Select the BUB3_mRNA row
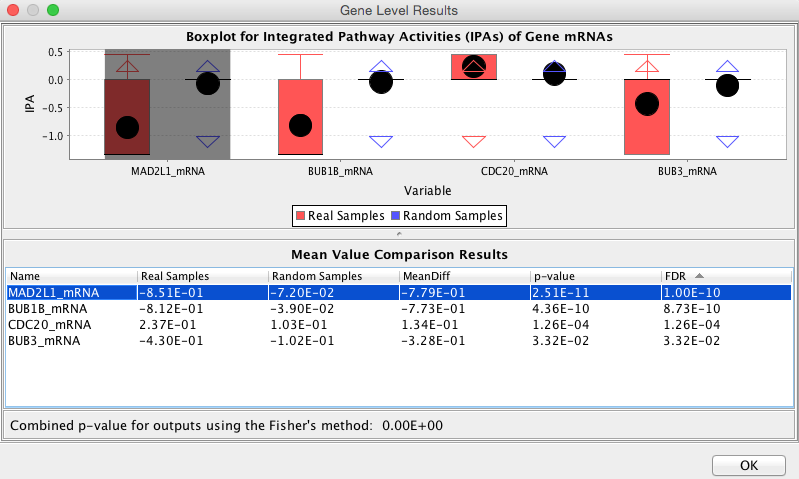The height and width of the screenshot is (479, 799). (x=399, y=340)
